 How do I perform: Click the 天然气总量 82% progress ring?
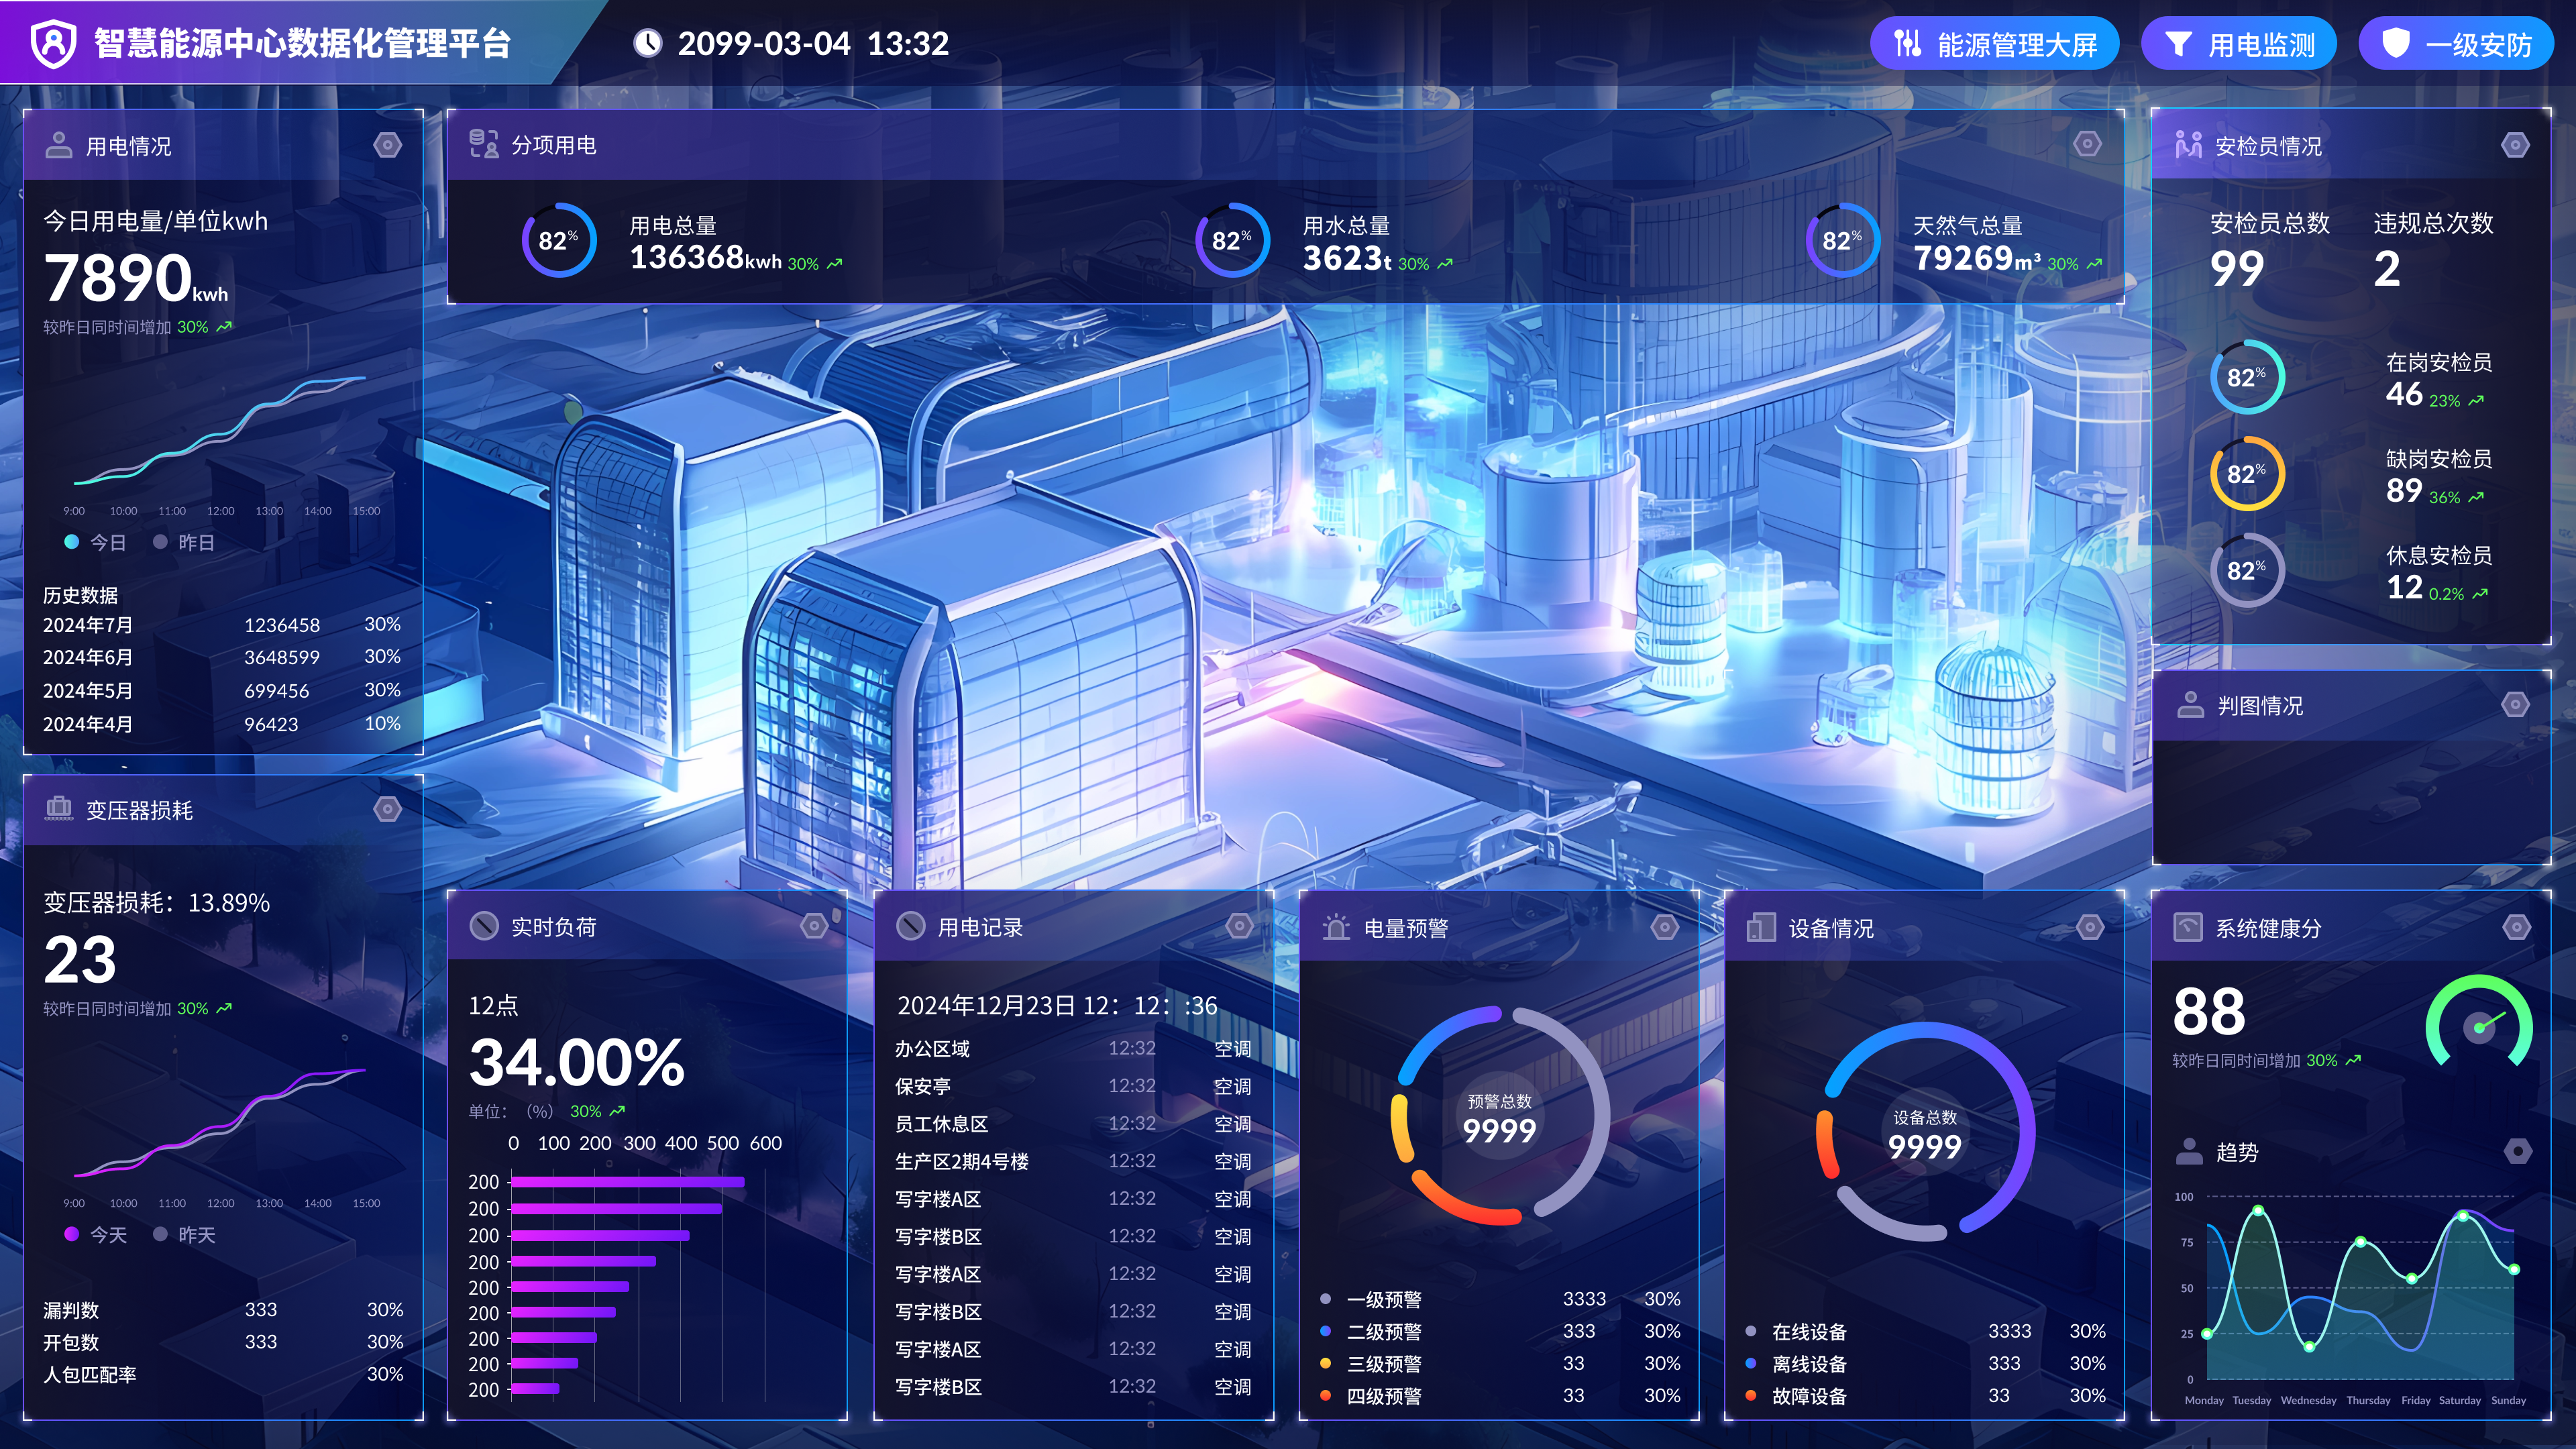click(1842, 240)
